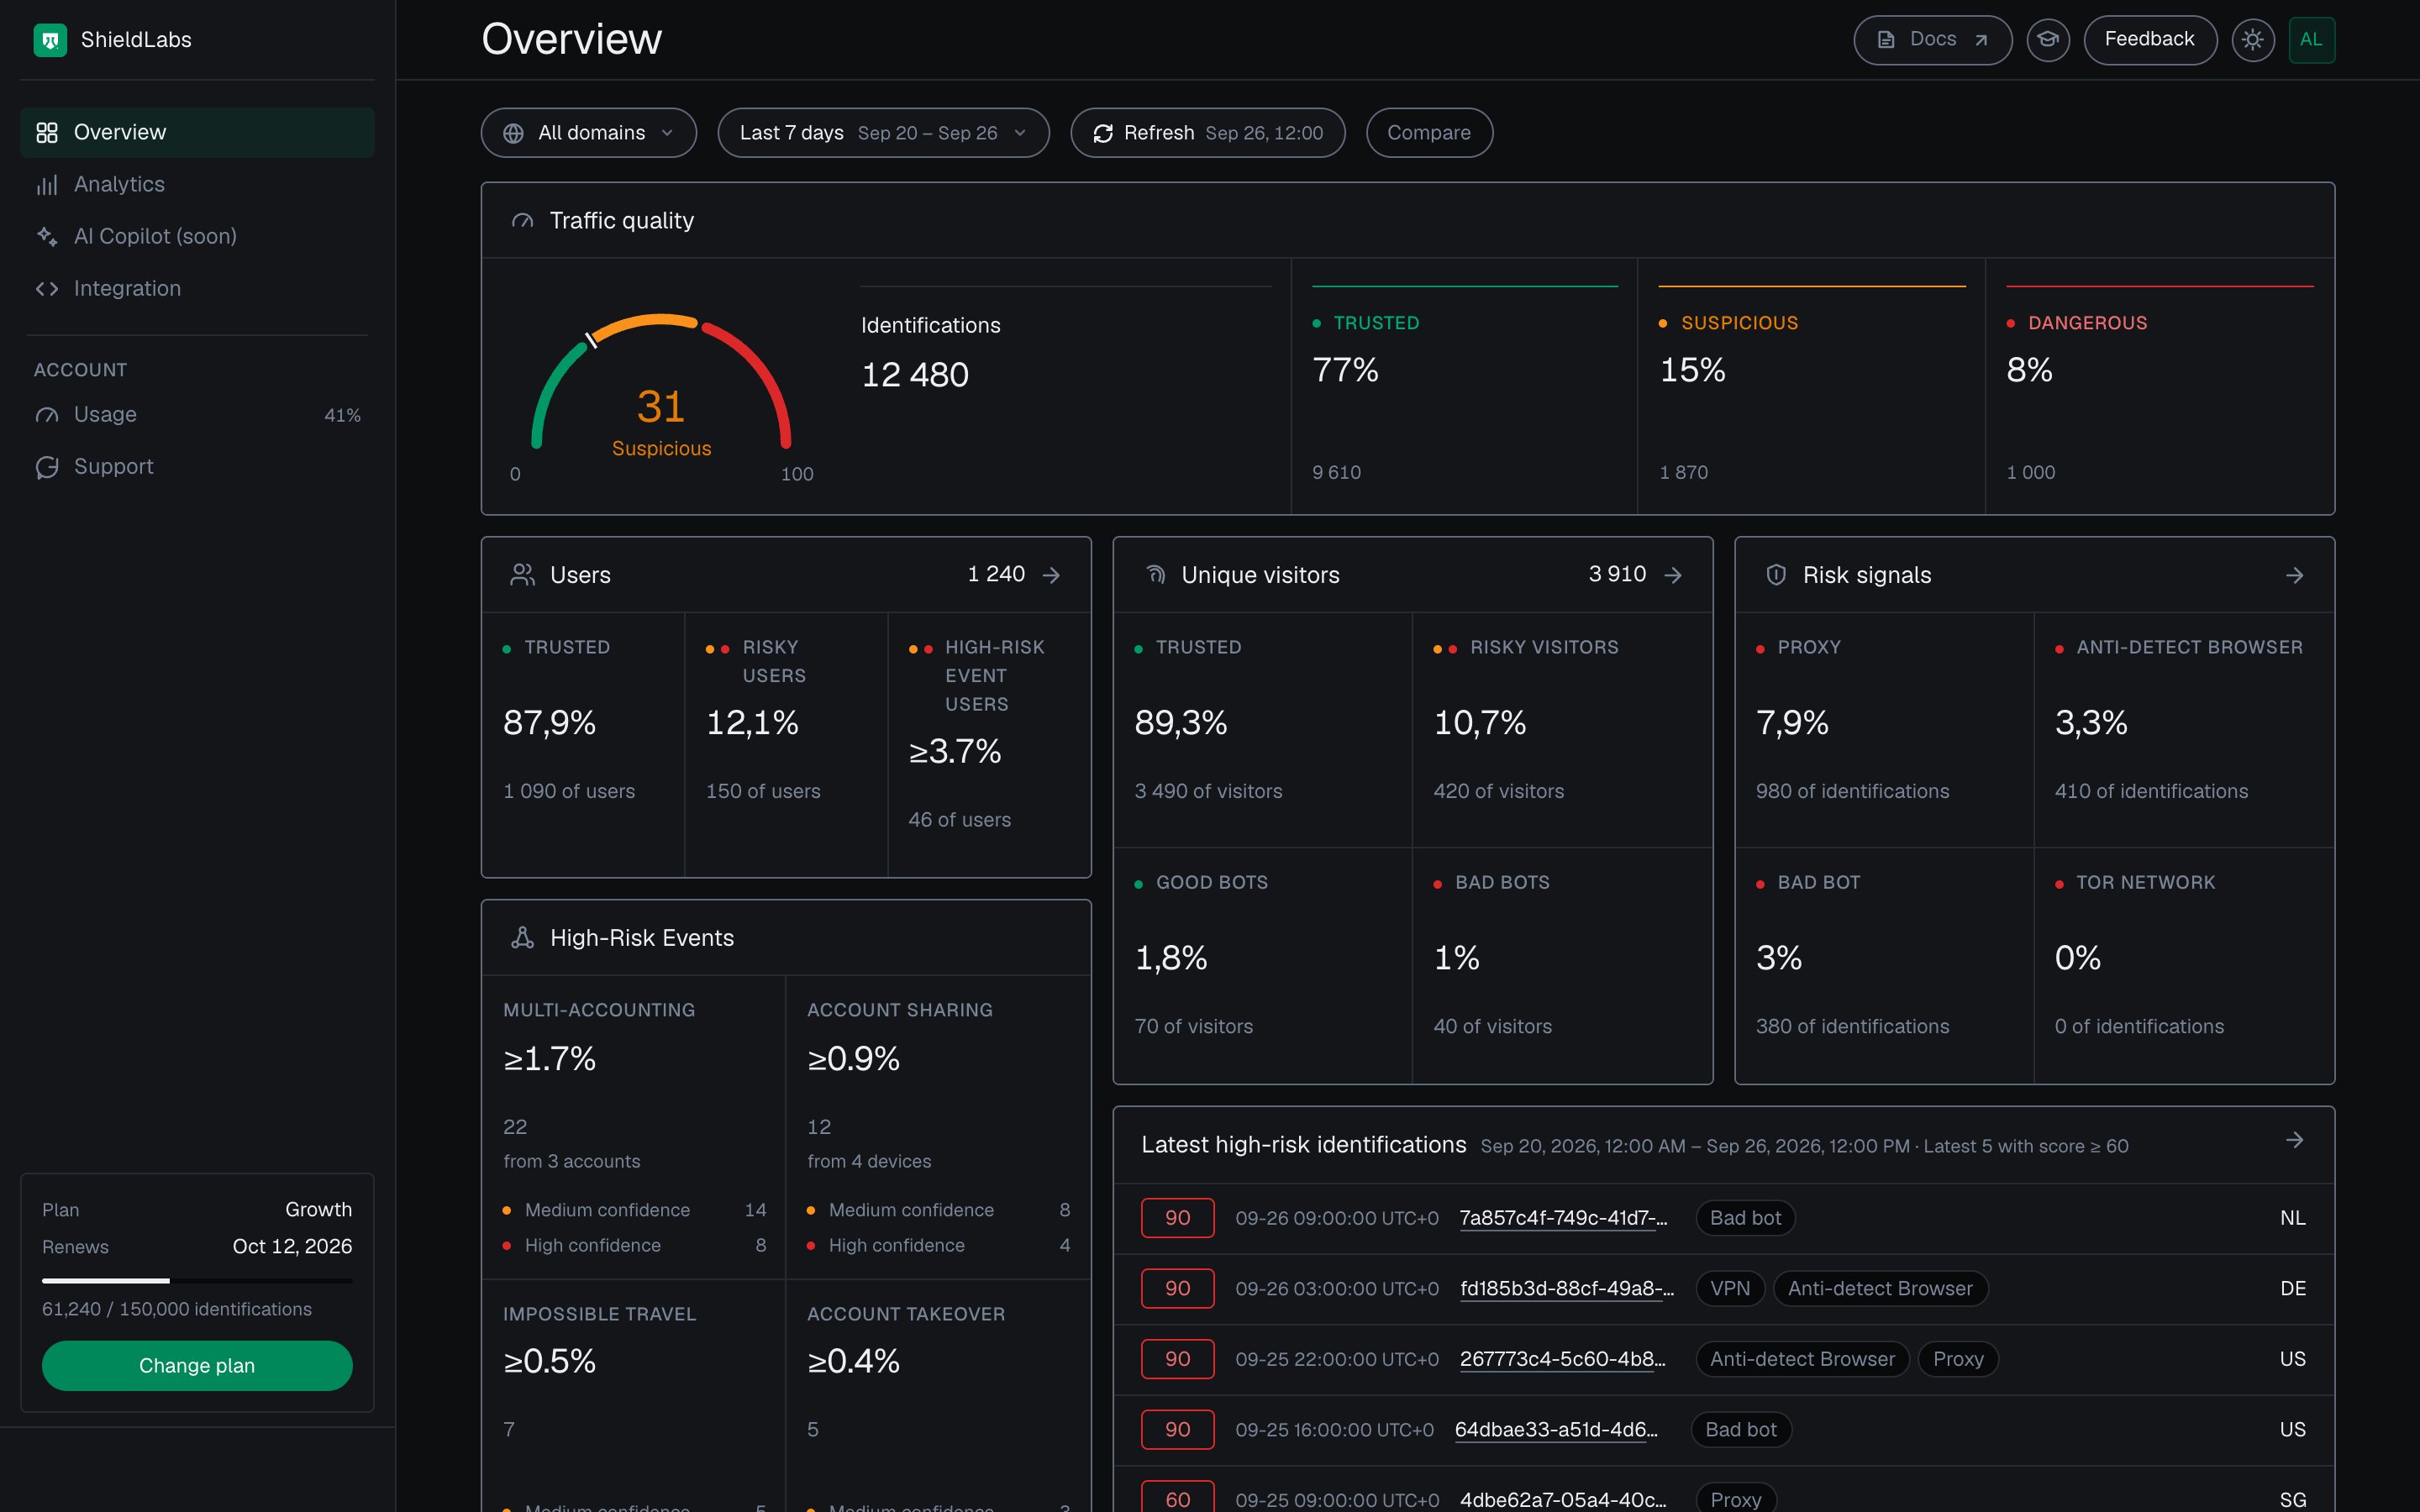This screenshot has height=1512, width=2420.
Task: Click the plan usage progress bar
Action: point(197,1281)
